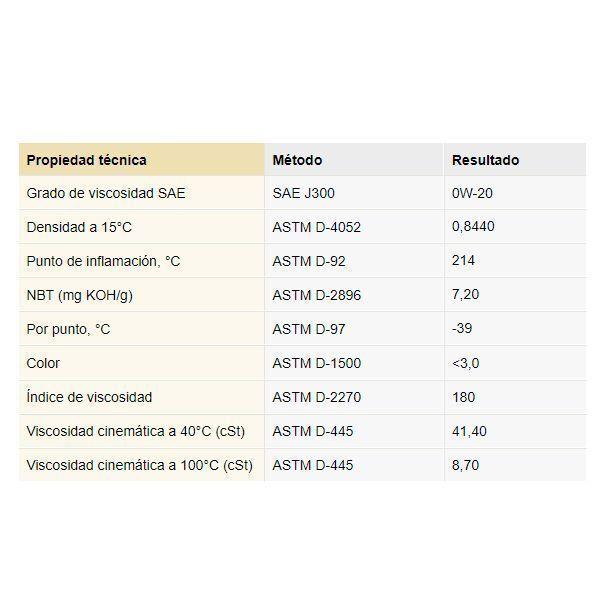Click the '7,20' result value
The height and width of the screenshot is (600, 600).
(x=465, y=295)
